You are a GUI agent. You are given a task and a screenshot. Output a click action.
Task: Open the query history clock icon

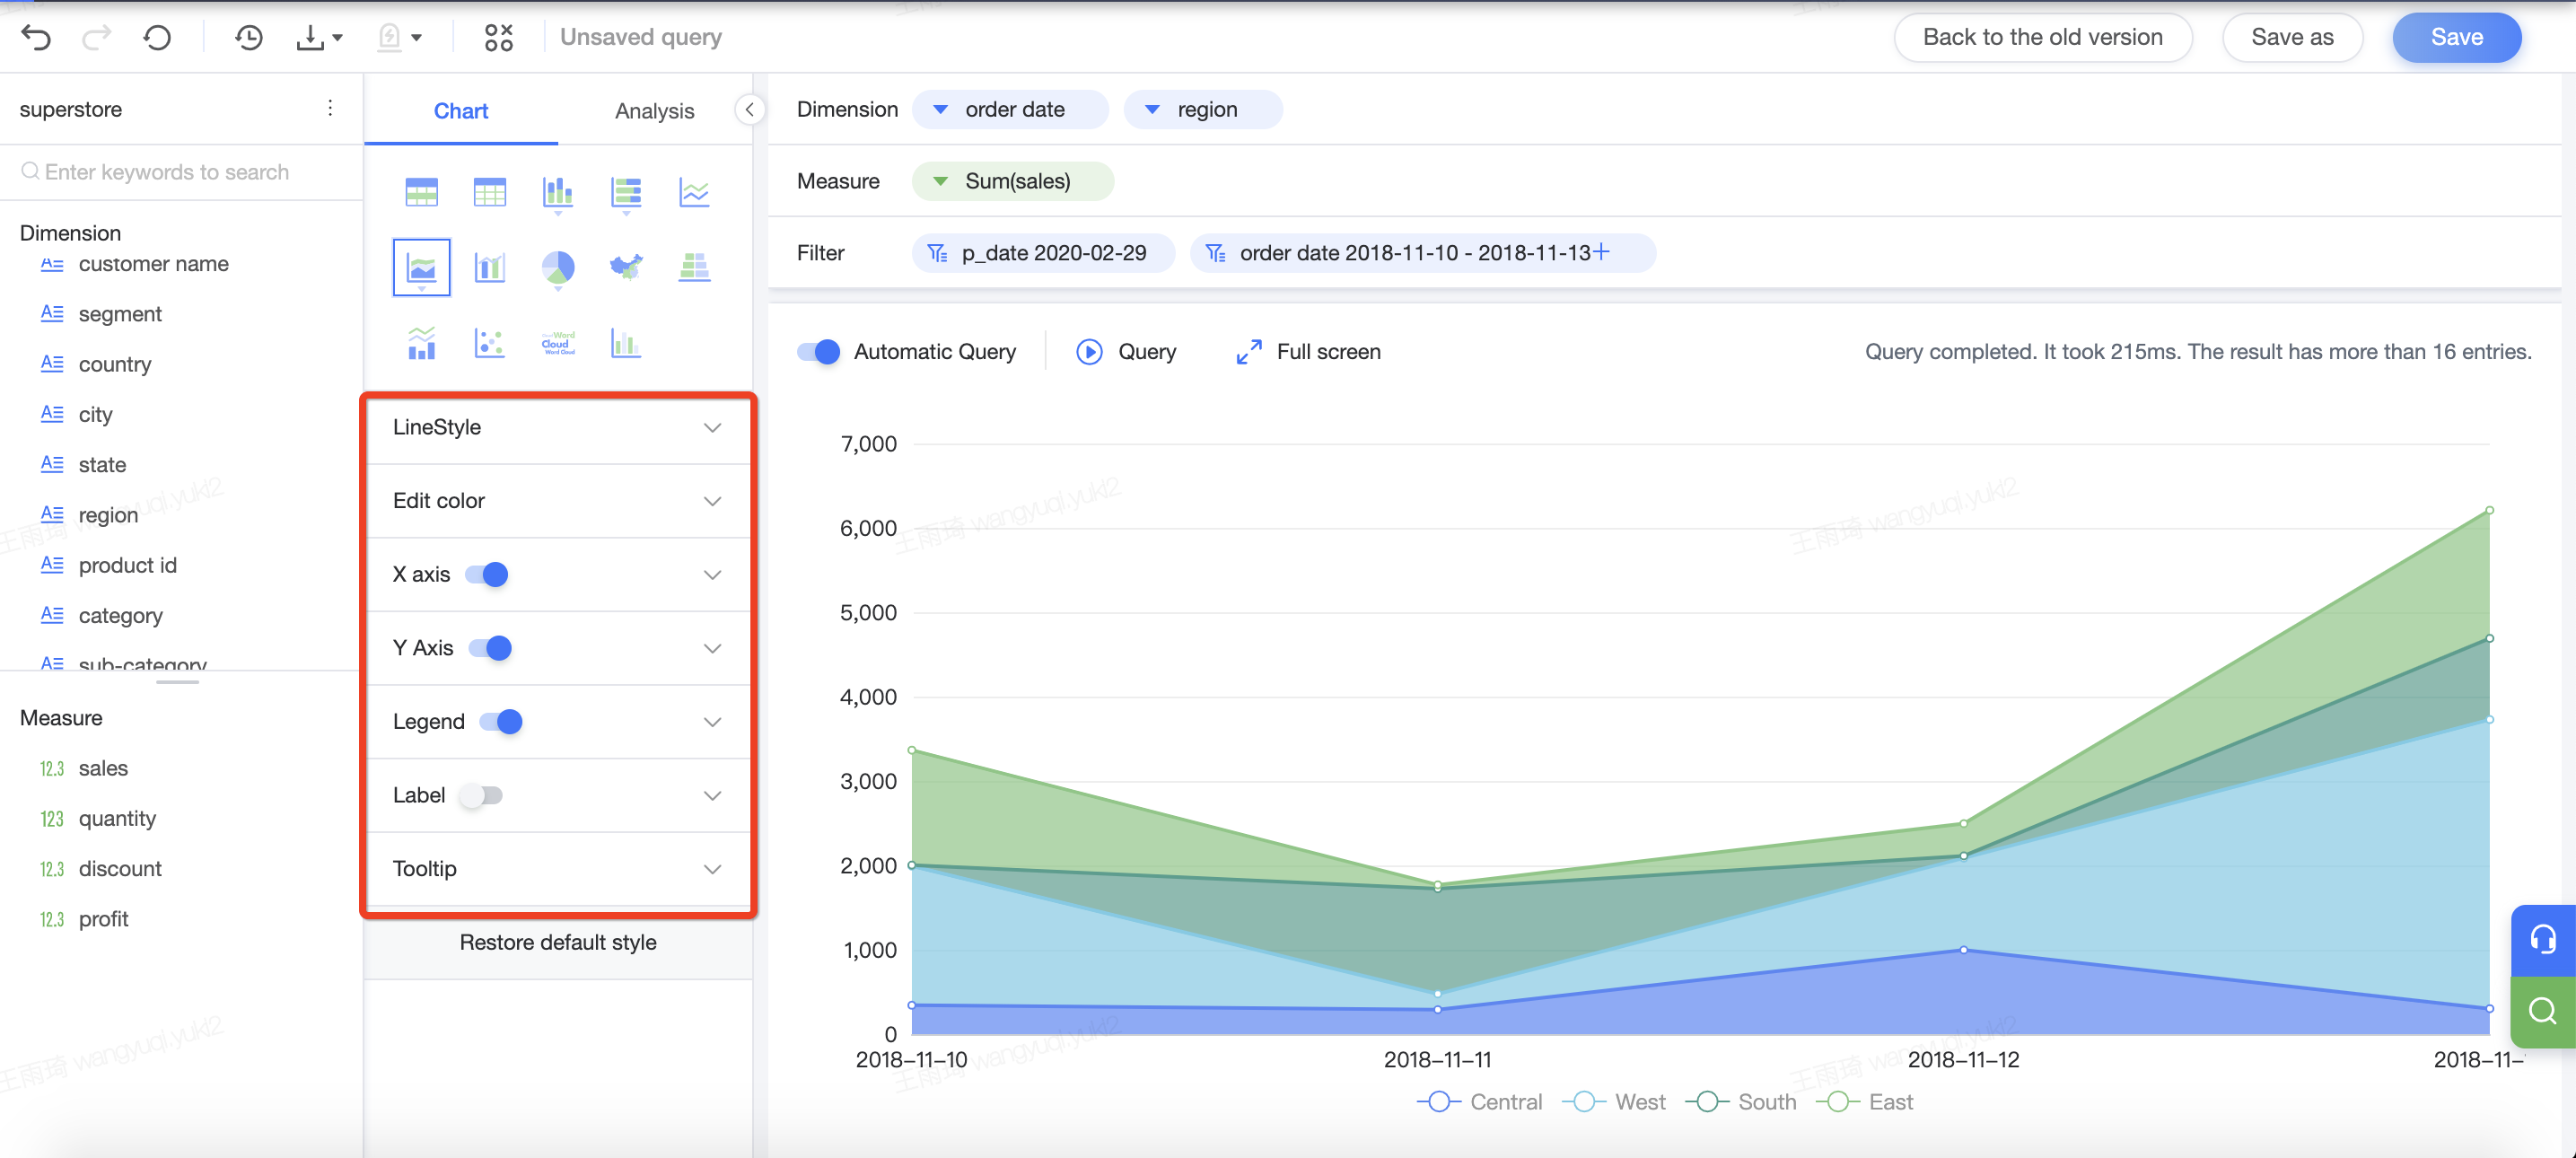click(x=248, y=38)
